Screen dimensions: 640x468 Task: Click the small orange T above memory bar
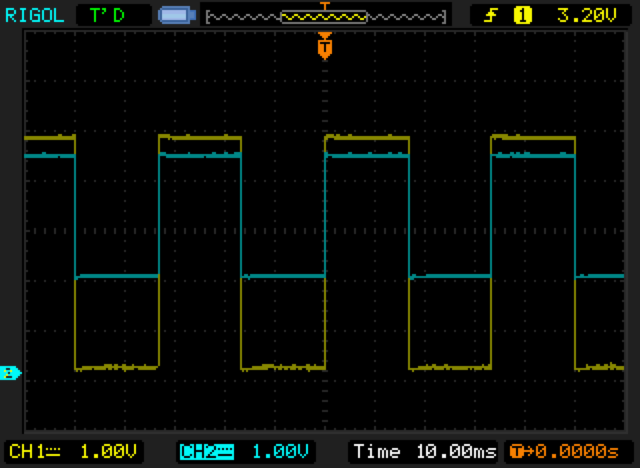tap(324, 6)
